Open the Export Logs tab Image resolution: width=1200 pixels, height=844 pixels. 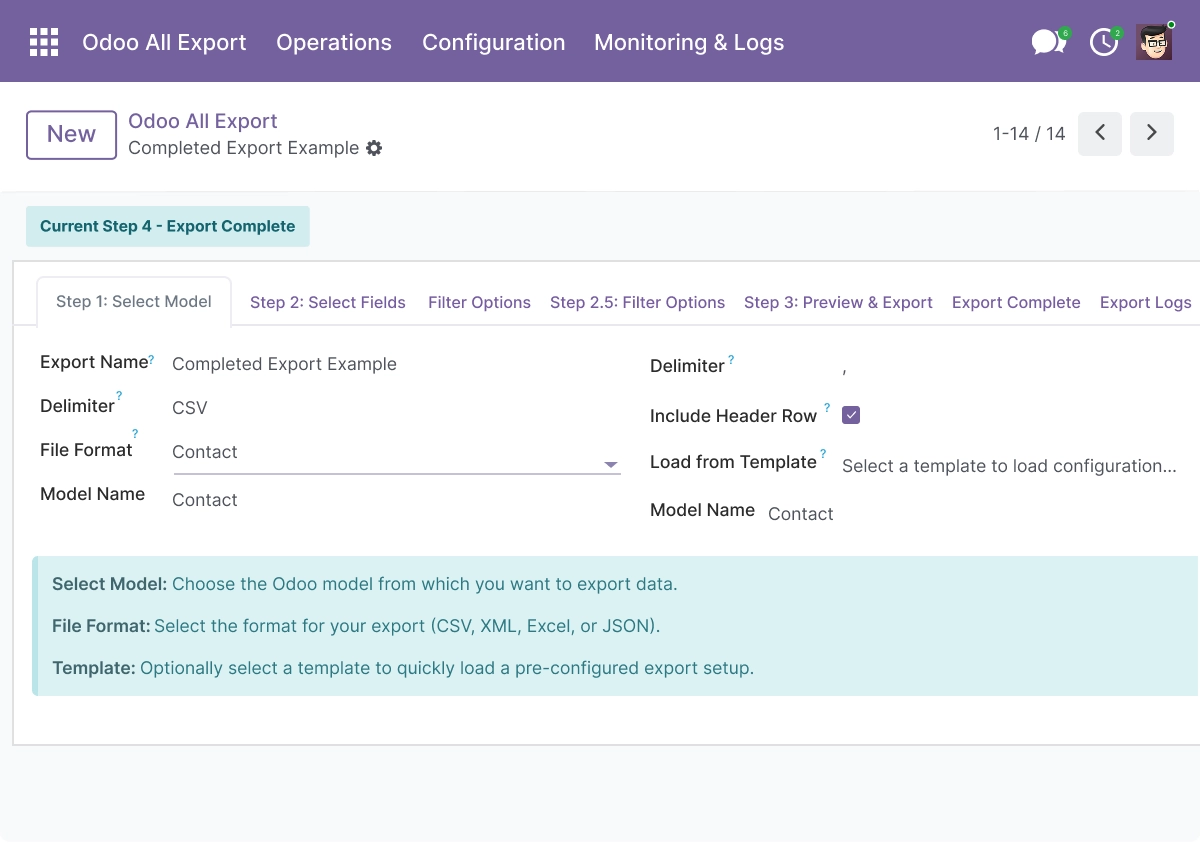click(x=1146, y=302)
